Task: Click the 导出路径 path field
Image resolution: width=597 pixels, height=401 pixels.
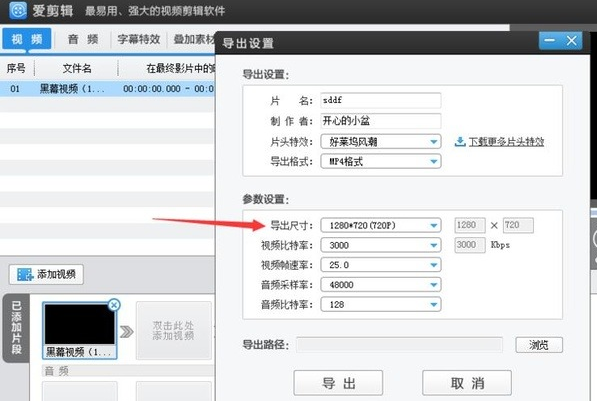Action: pos(399,345)
